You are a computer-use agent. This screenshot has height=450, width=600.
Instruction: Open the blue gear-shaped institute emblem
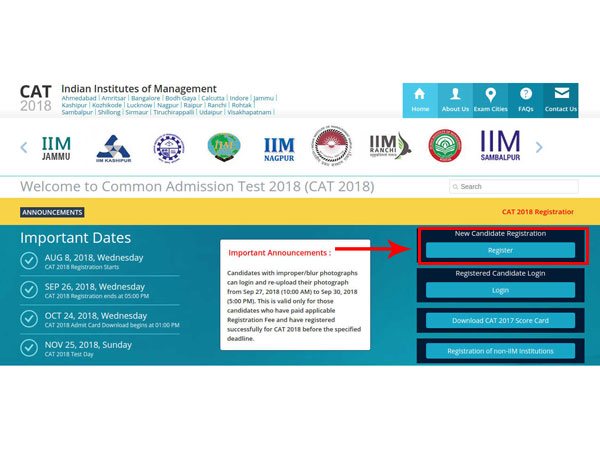[x=169, y=148]
